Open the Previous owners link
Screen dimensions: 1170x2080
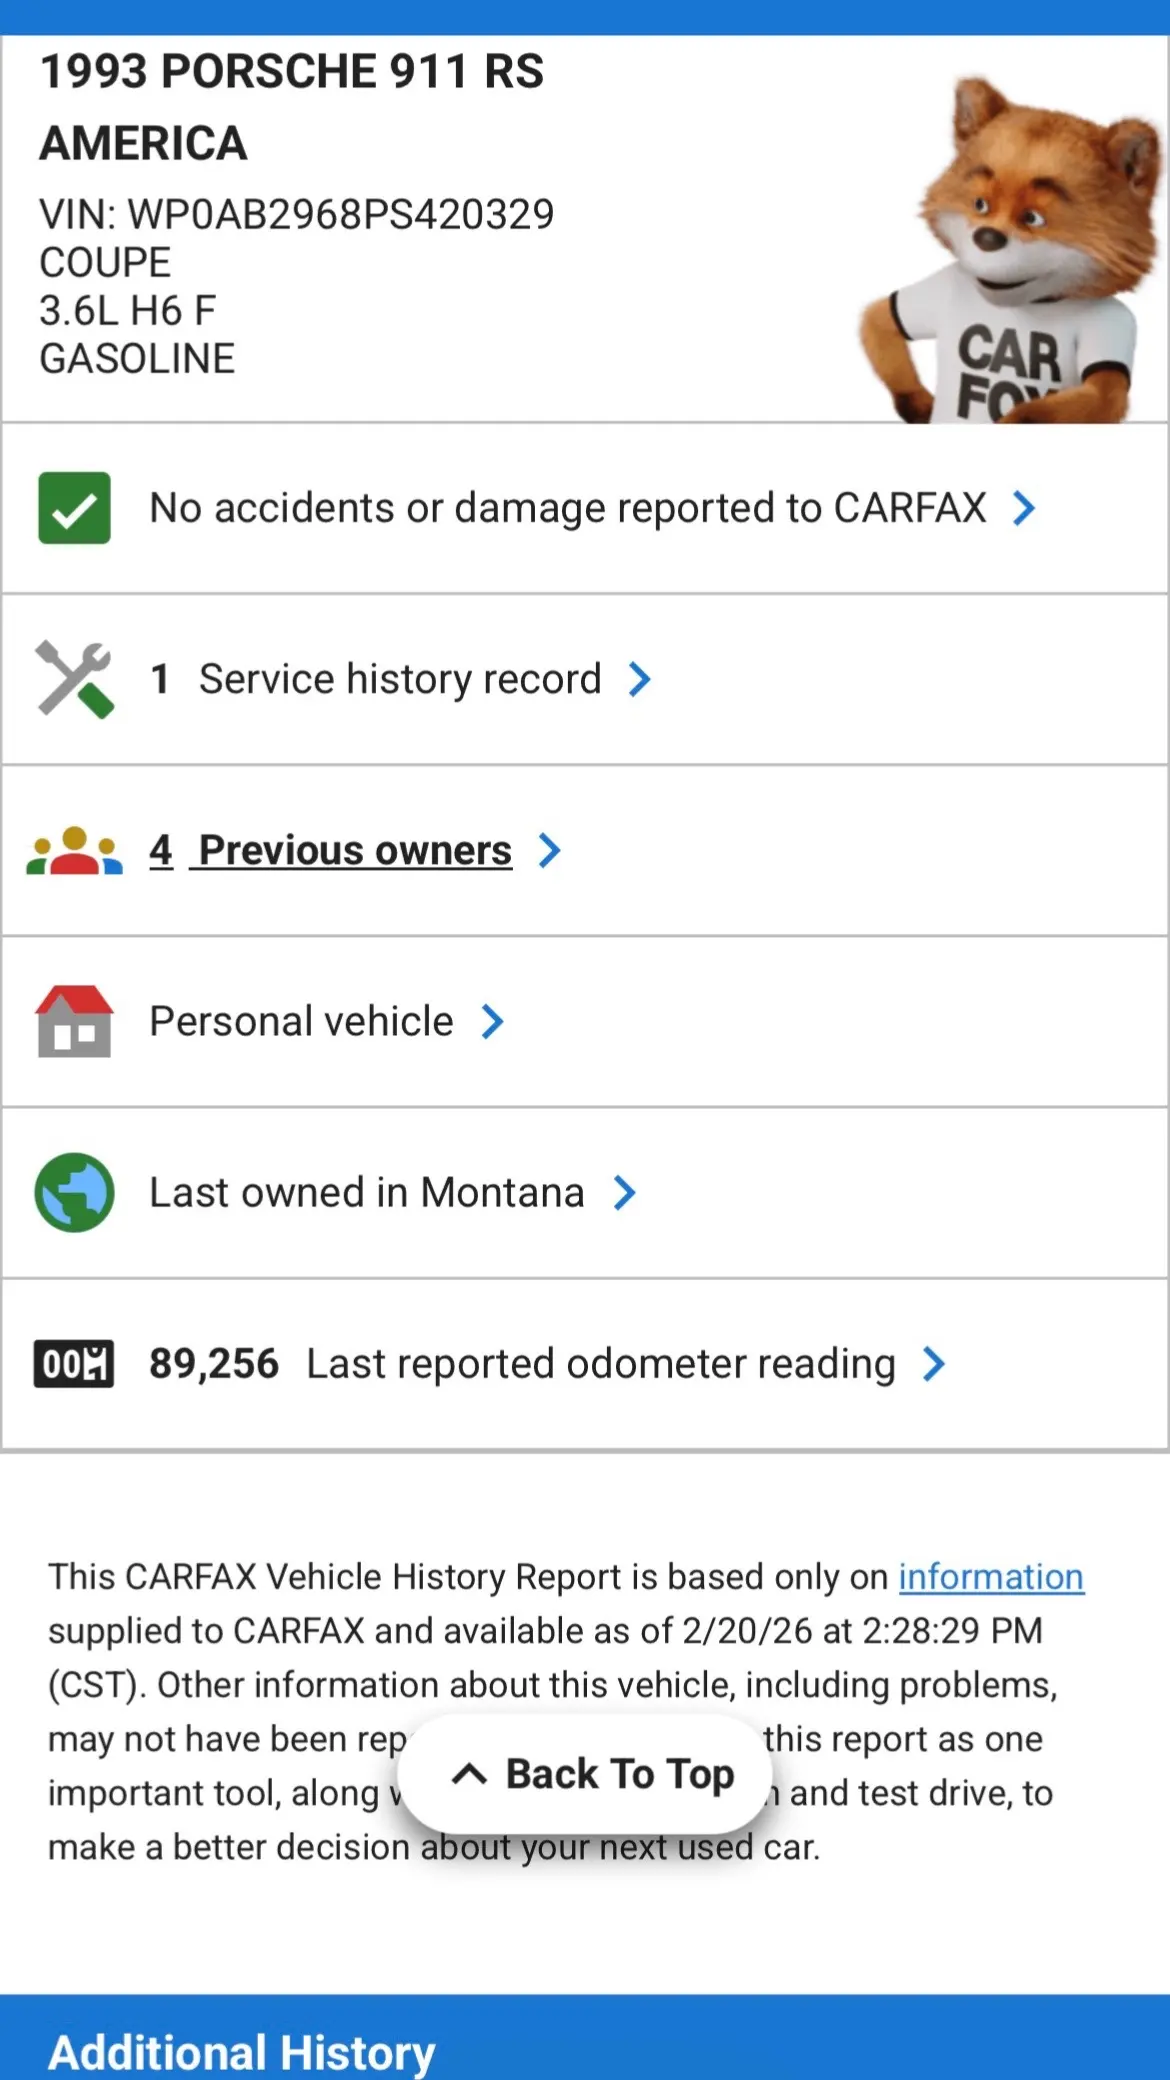331,851
